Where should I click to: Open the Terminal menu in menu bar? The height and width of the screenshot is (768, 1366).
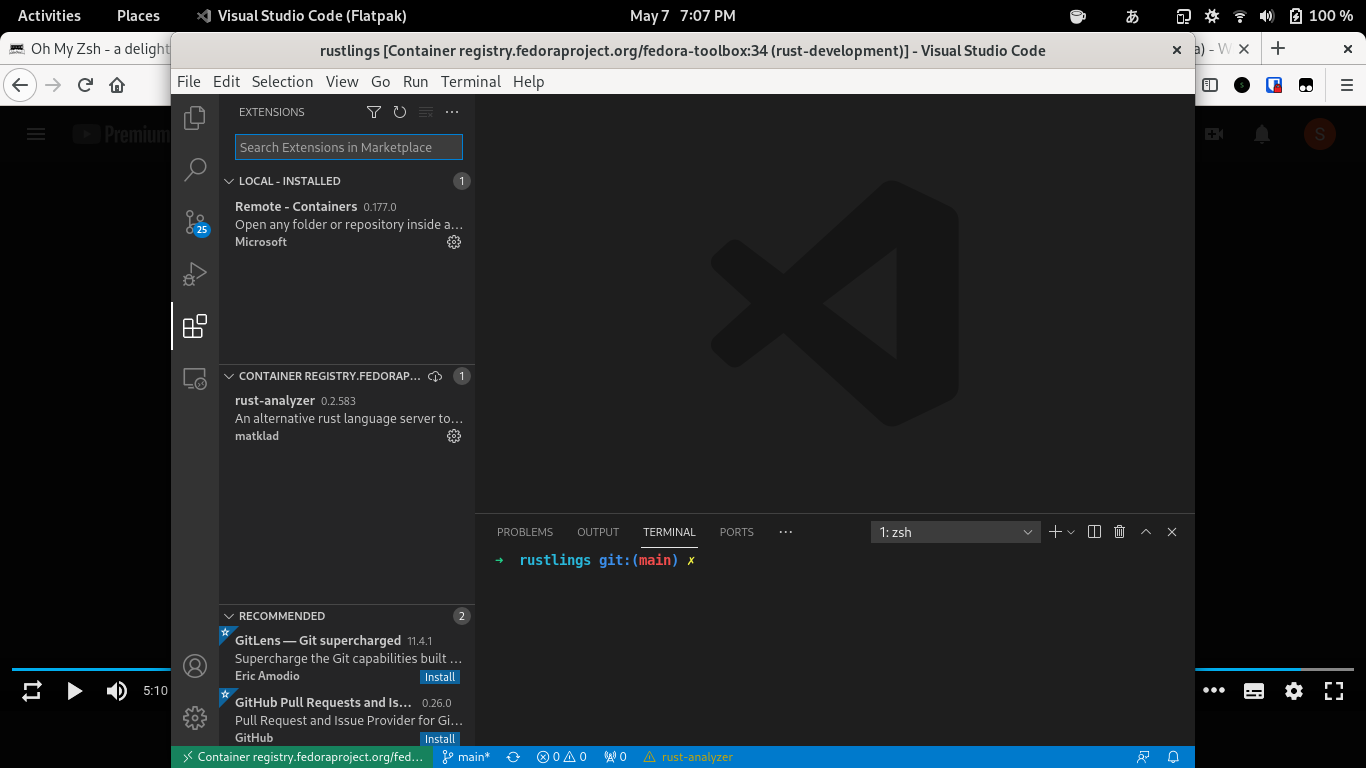[470, 82]
